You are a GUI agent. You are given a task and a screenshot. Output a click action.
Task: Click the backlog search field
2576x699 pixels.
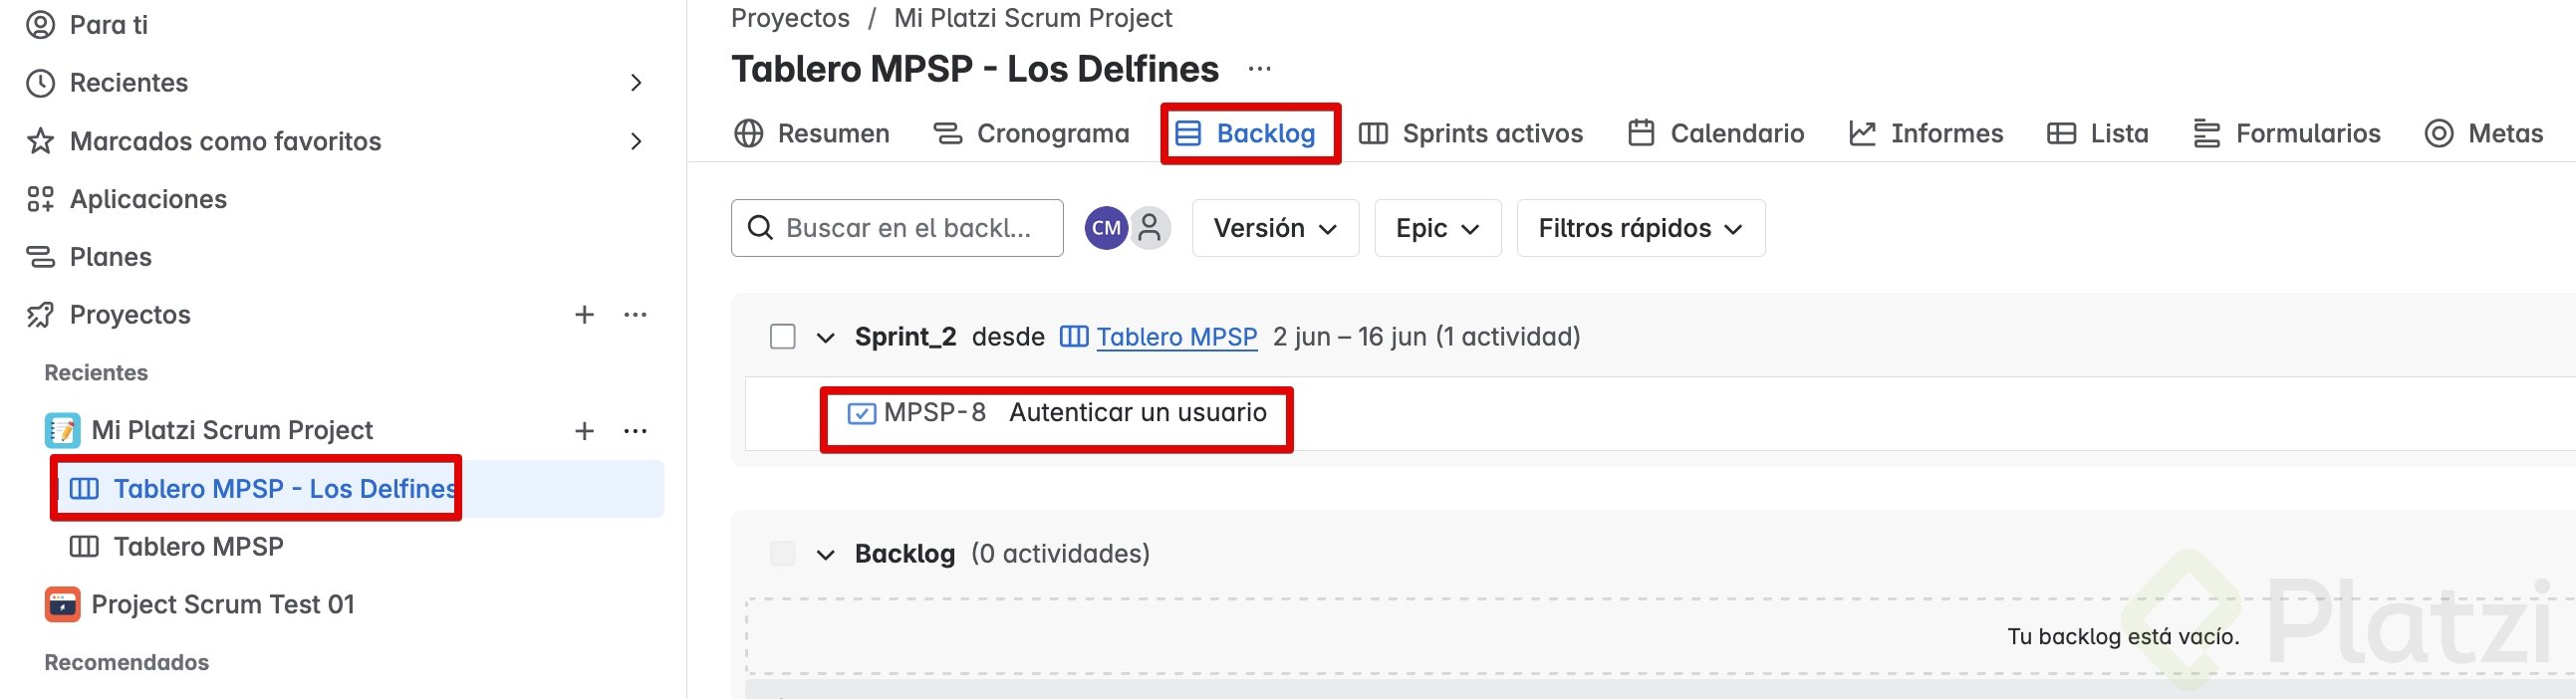click(x=907, y=229)
